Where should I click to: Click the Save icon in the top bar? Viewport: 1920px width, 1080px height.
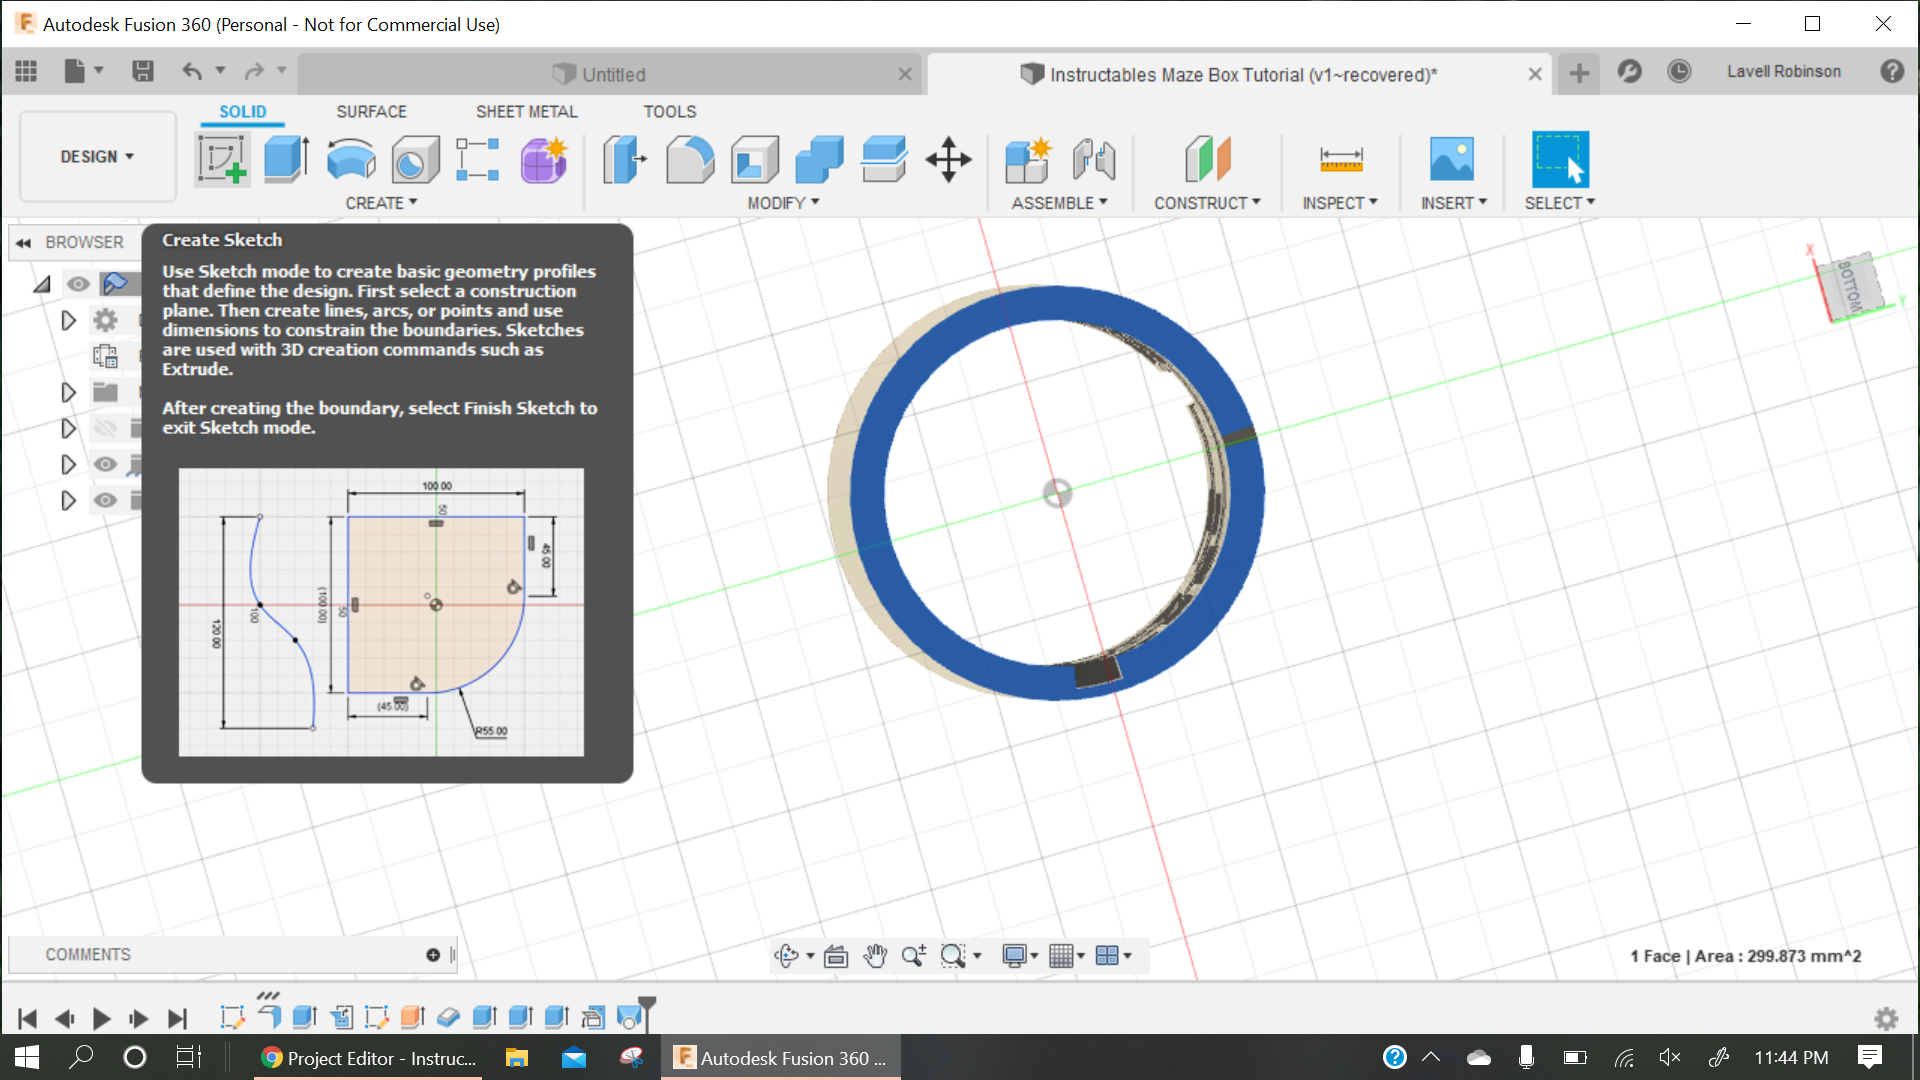click(x=143, y=71)
